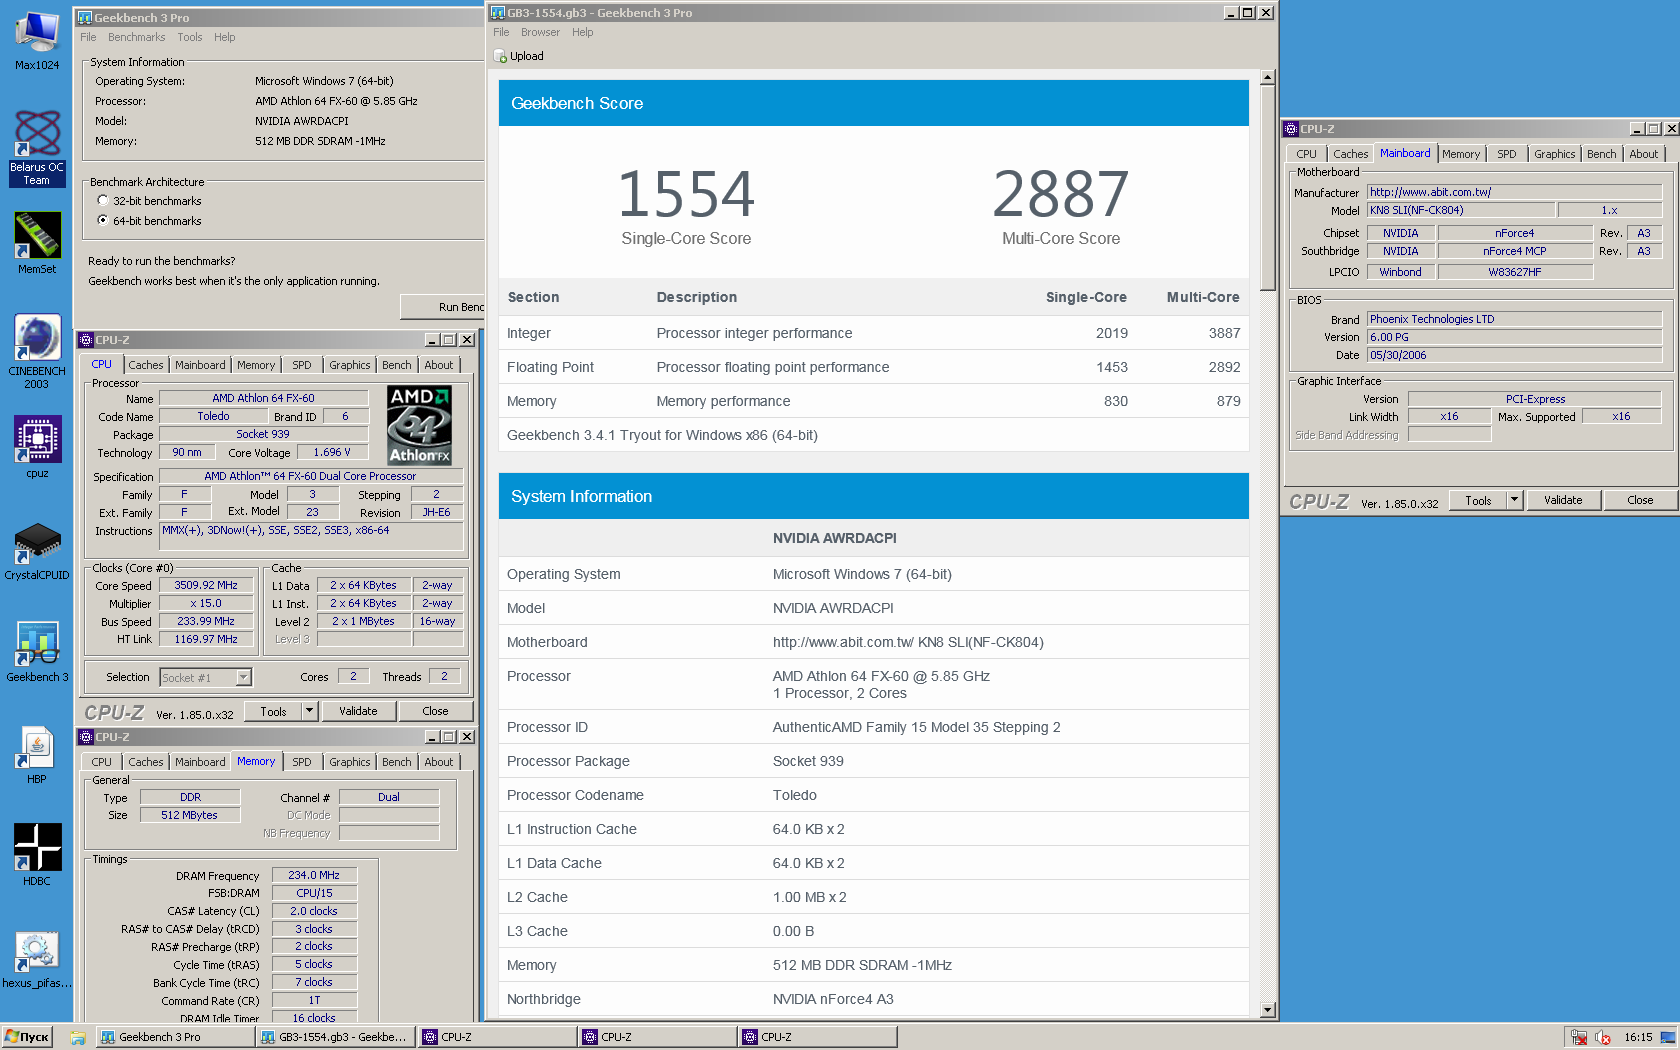The width and height of the screenshot is (1680, 1050).
Task: Launch the HBP desktop shortcut
Action: tap(37, 754)
